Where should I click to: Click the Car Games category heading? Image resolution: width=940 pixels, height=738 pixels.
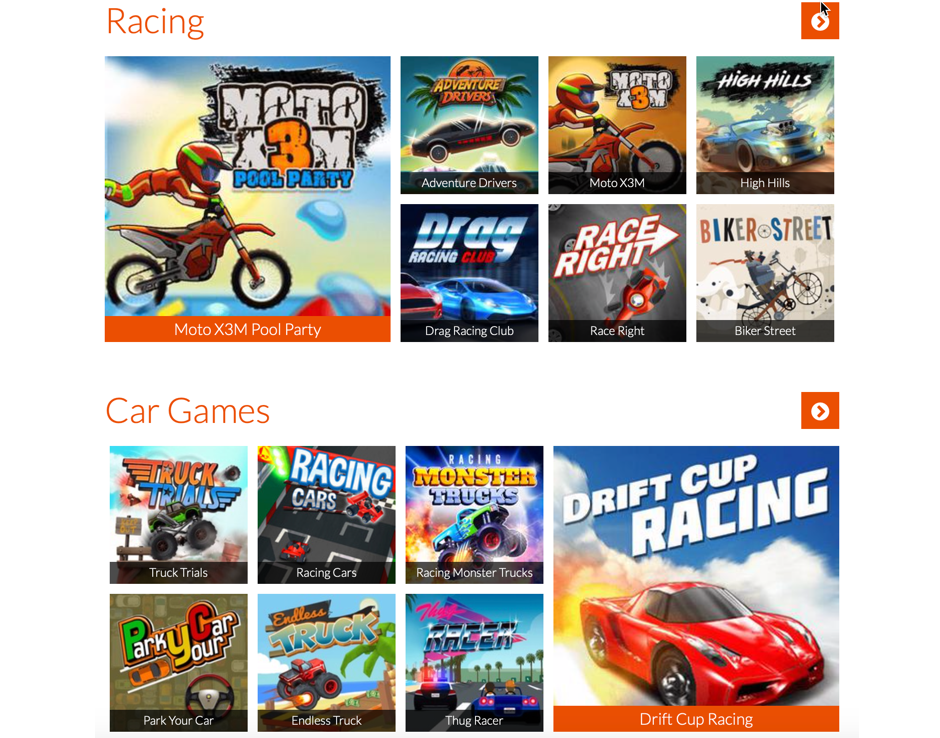pyautogui.click(x=188, y=411)
